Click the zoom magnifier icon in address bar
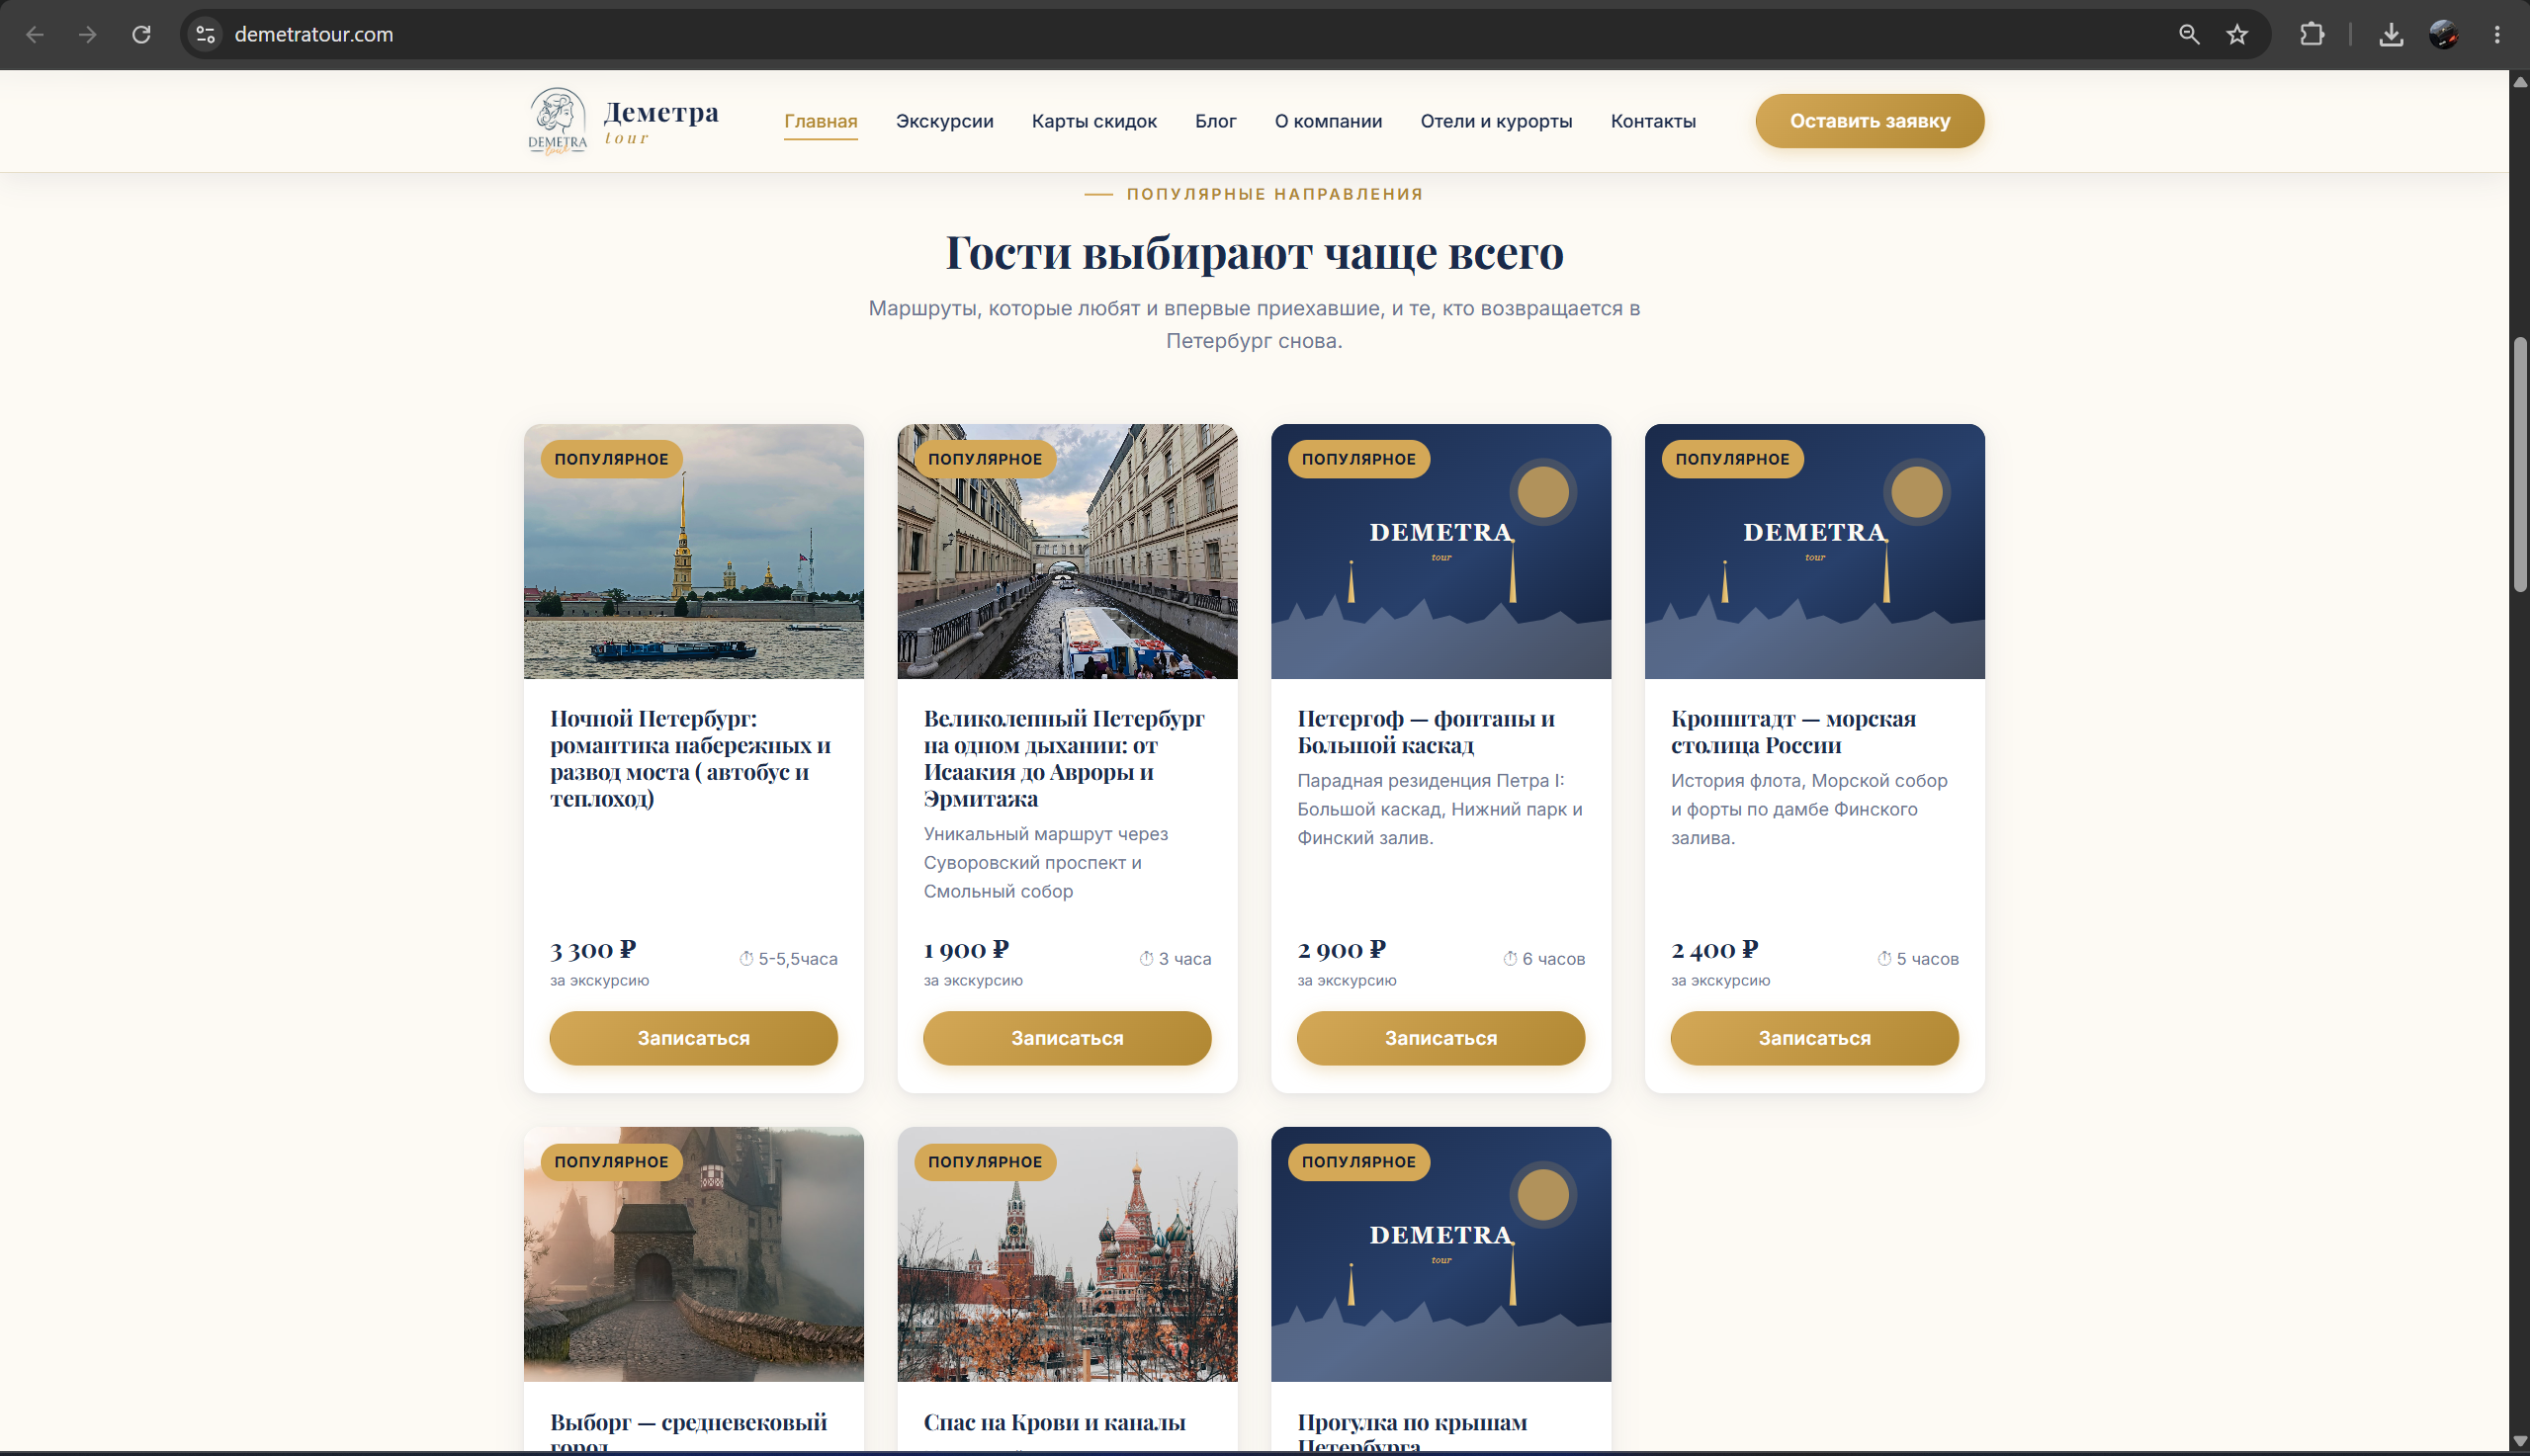The width and height of the screenshot is (2530, 1456). [x=2189, y=35]
